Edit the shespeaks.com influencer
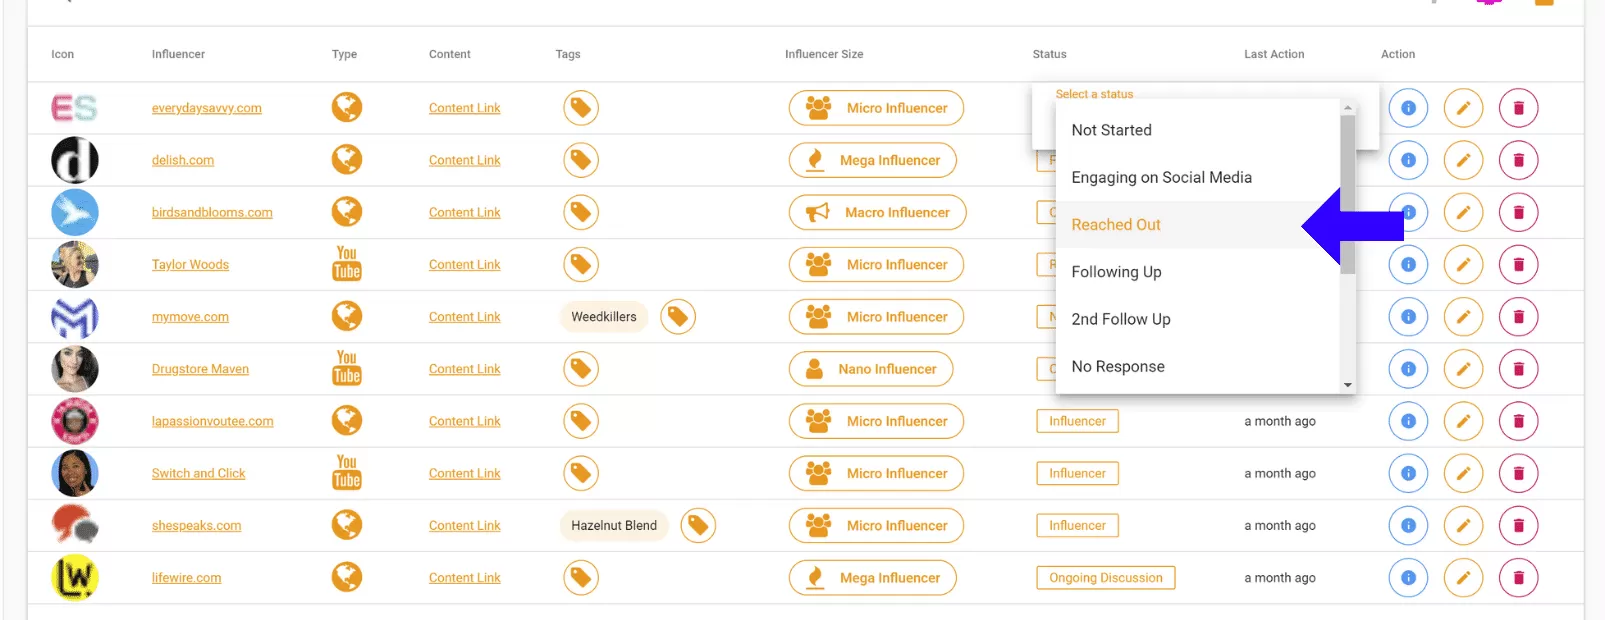 (1463, 526)
